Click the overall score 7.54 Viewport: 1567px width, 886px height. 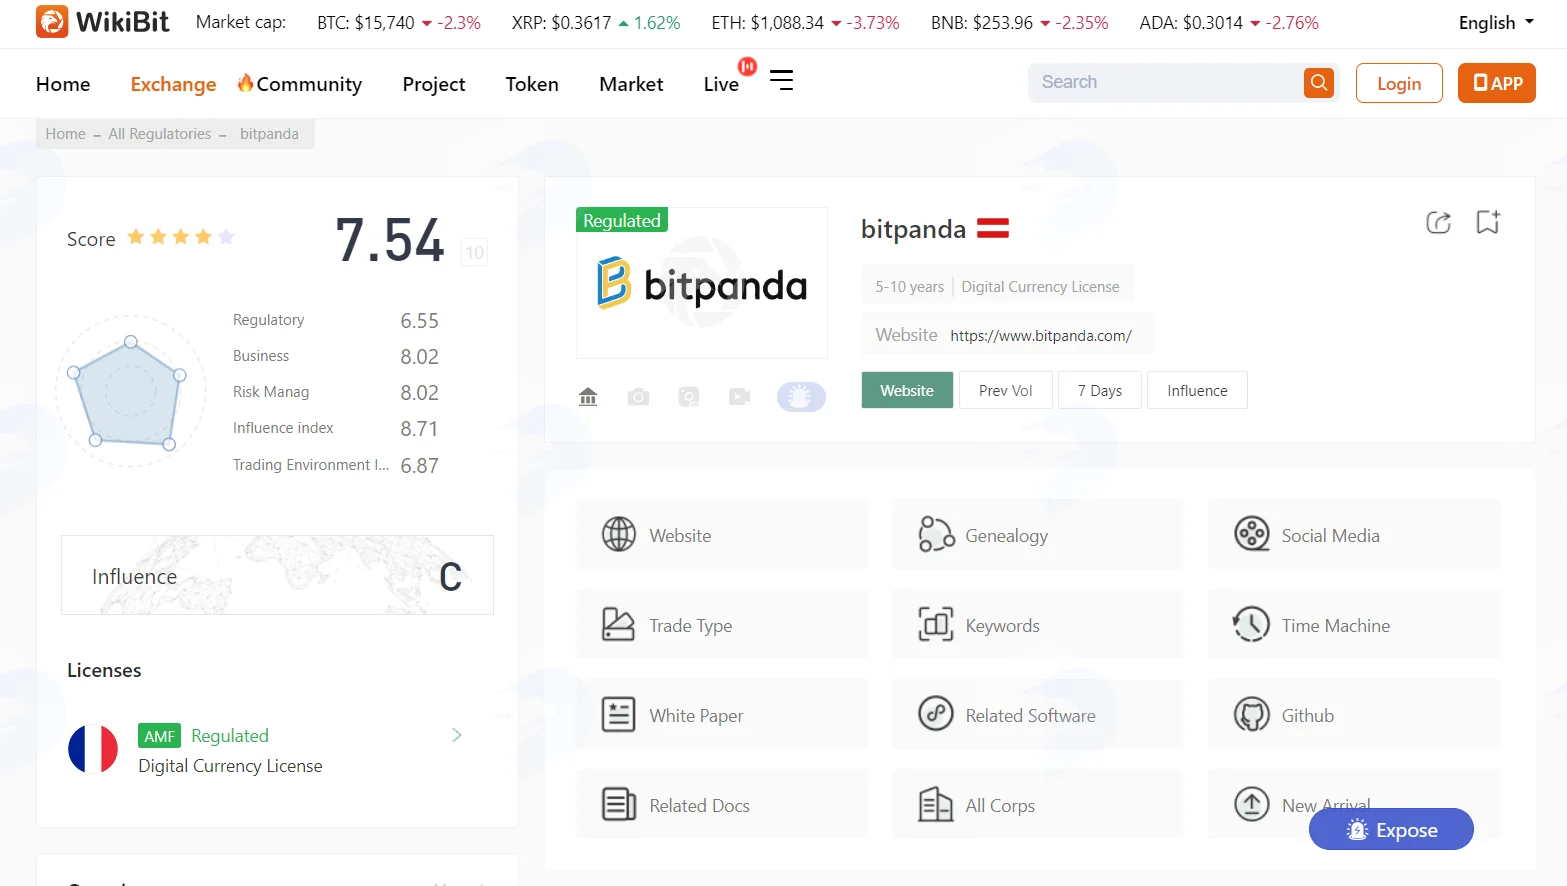pyautogui.click(x=390, y=241)
